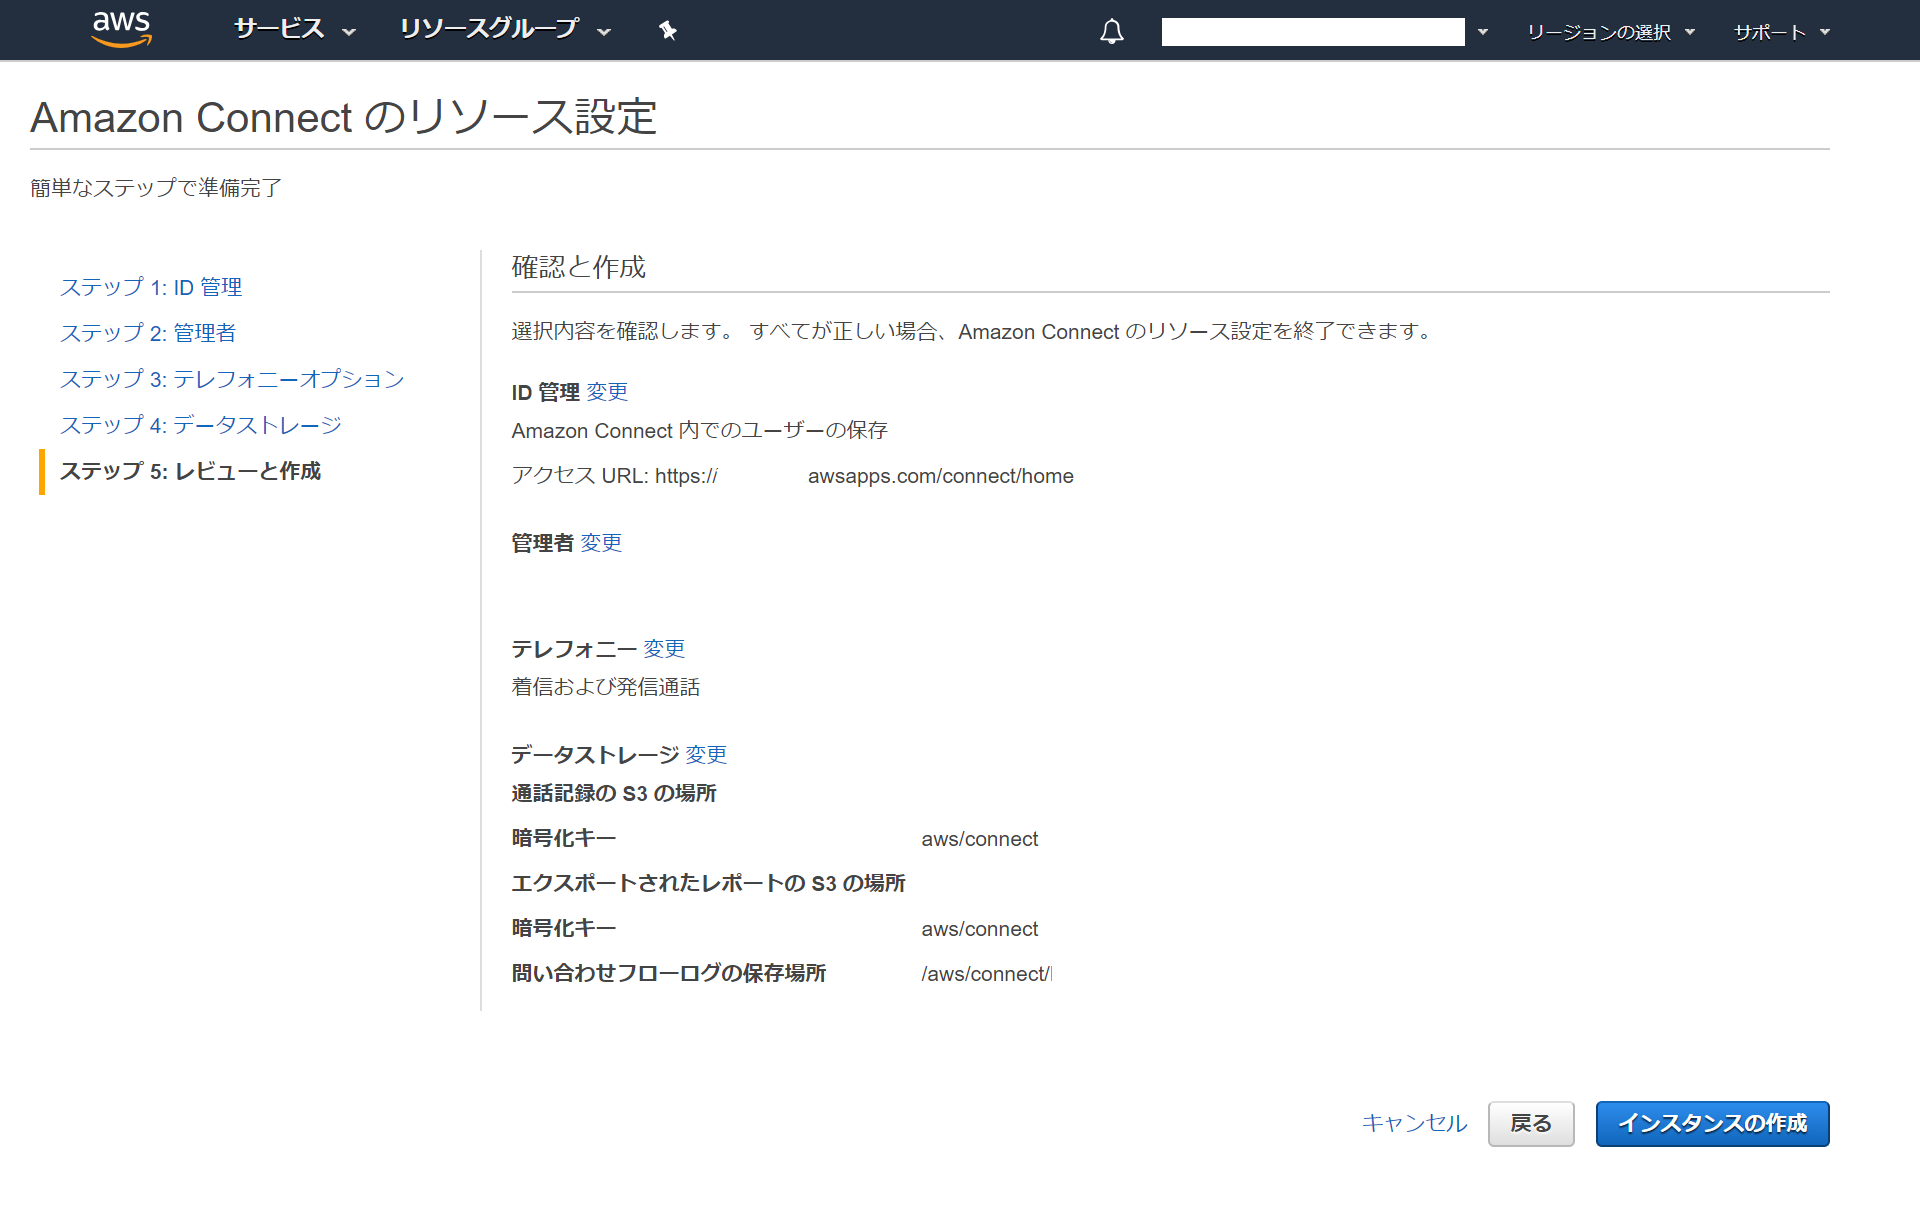
Task: Expand the リソースグループ dropdown
Action: coord(504,29)
